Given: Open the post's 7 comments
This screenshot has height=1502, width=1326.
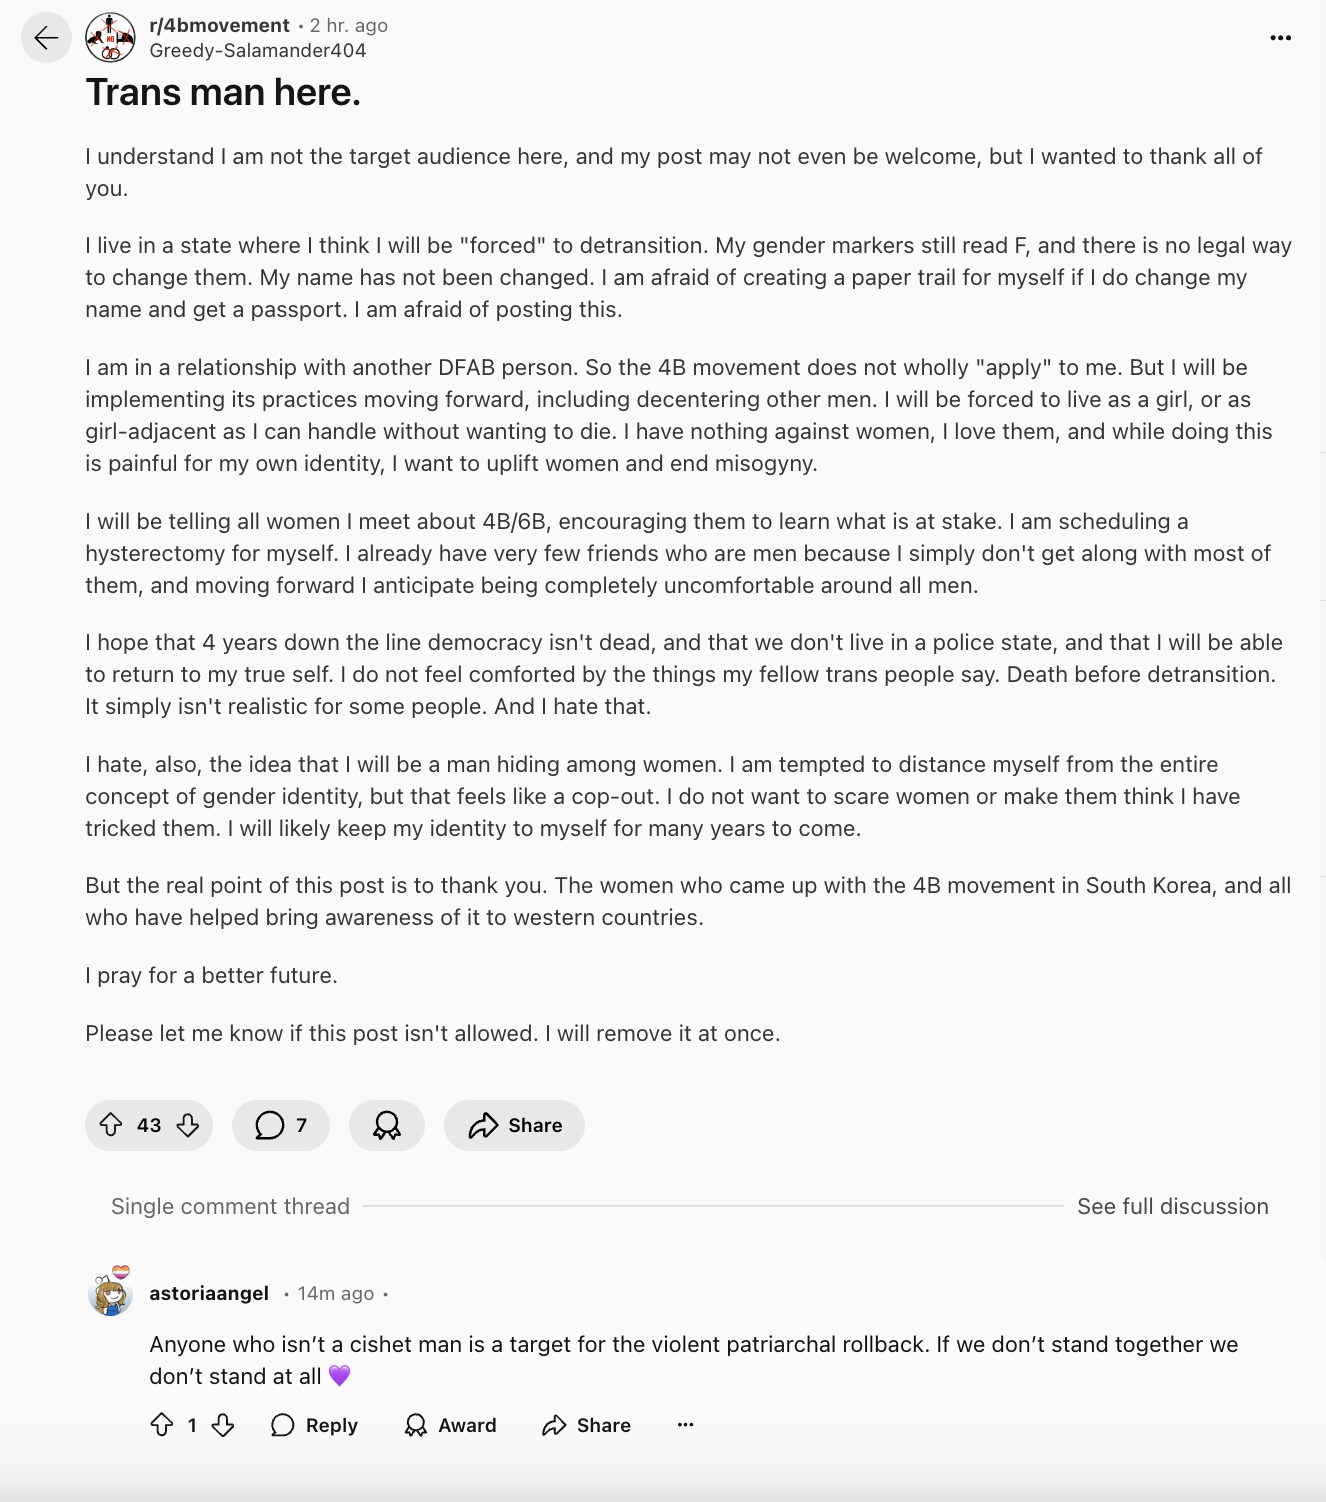Looking at the screenshot, I should pos(281,1125).
